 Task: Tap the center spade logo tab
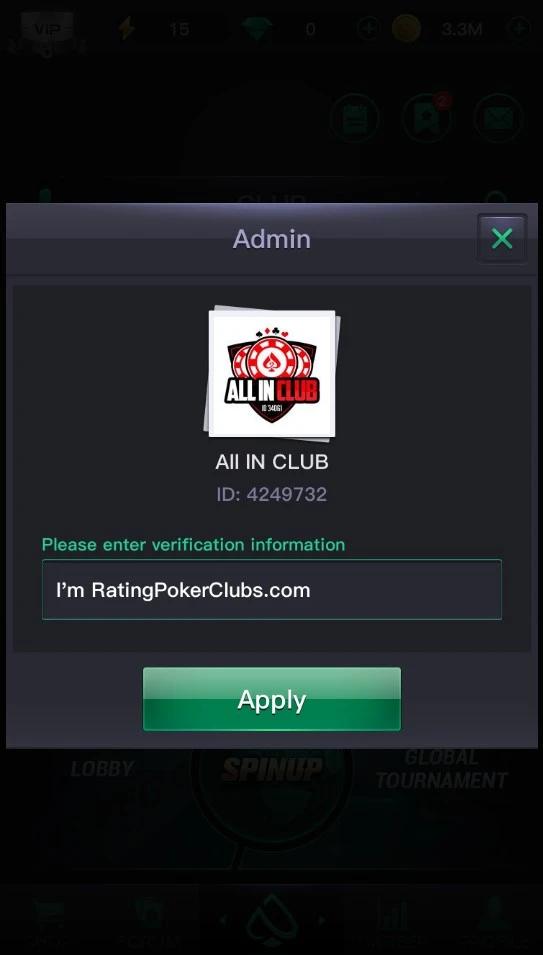(x=272, y=920)
